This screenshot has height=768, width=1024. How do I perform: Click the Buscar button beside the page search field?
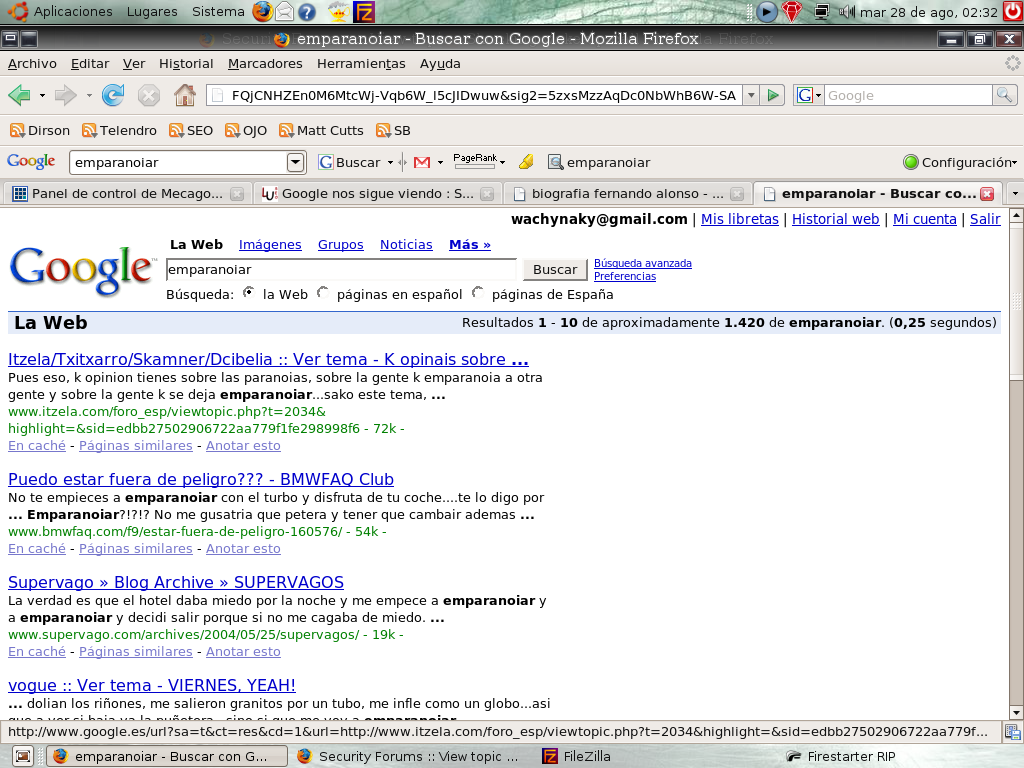[x=555, y=270]
